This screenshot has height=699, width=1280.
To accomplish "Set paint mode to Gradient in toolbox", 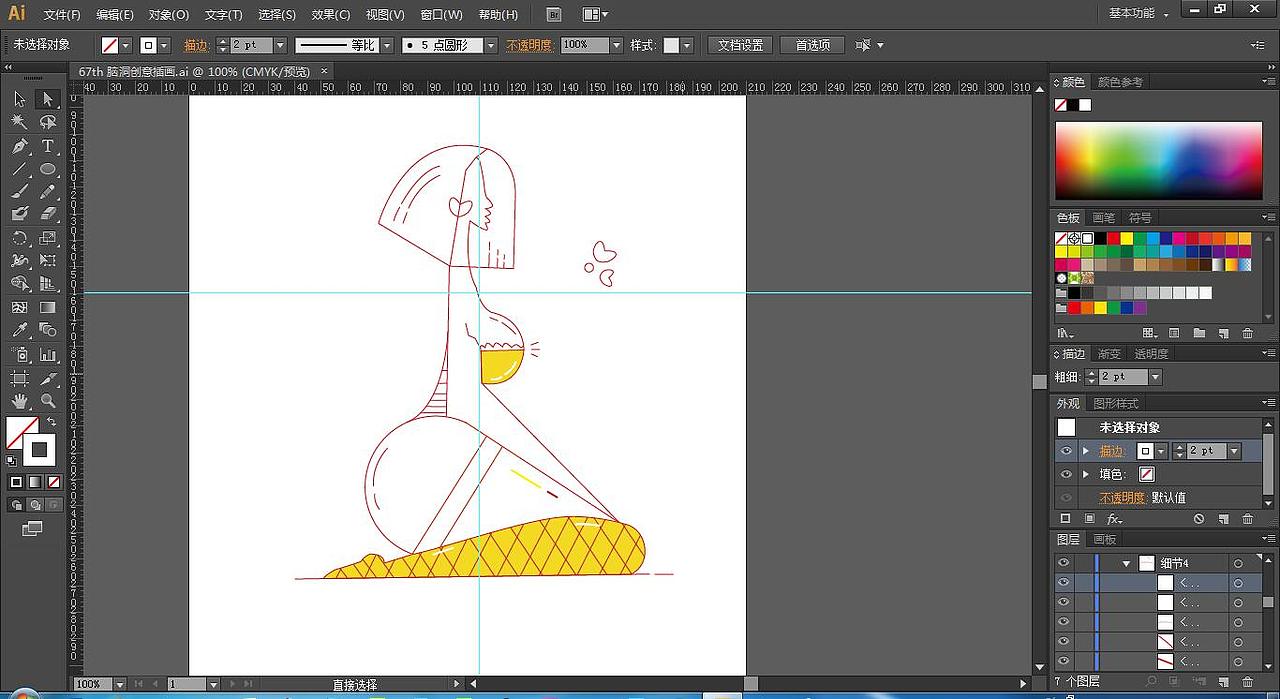I will 33,482.
